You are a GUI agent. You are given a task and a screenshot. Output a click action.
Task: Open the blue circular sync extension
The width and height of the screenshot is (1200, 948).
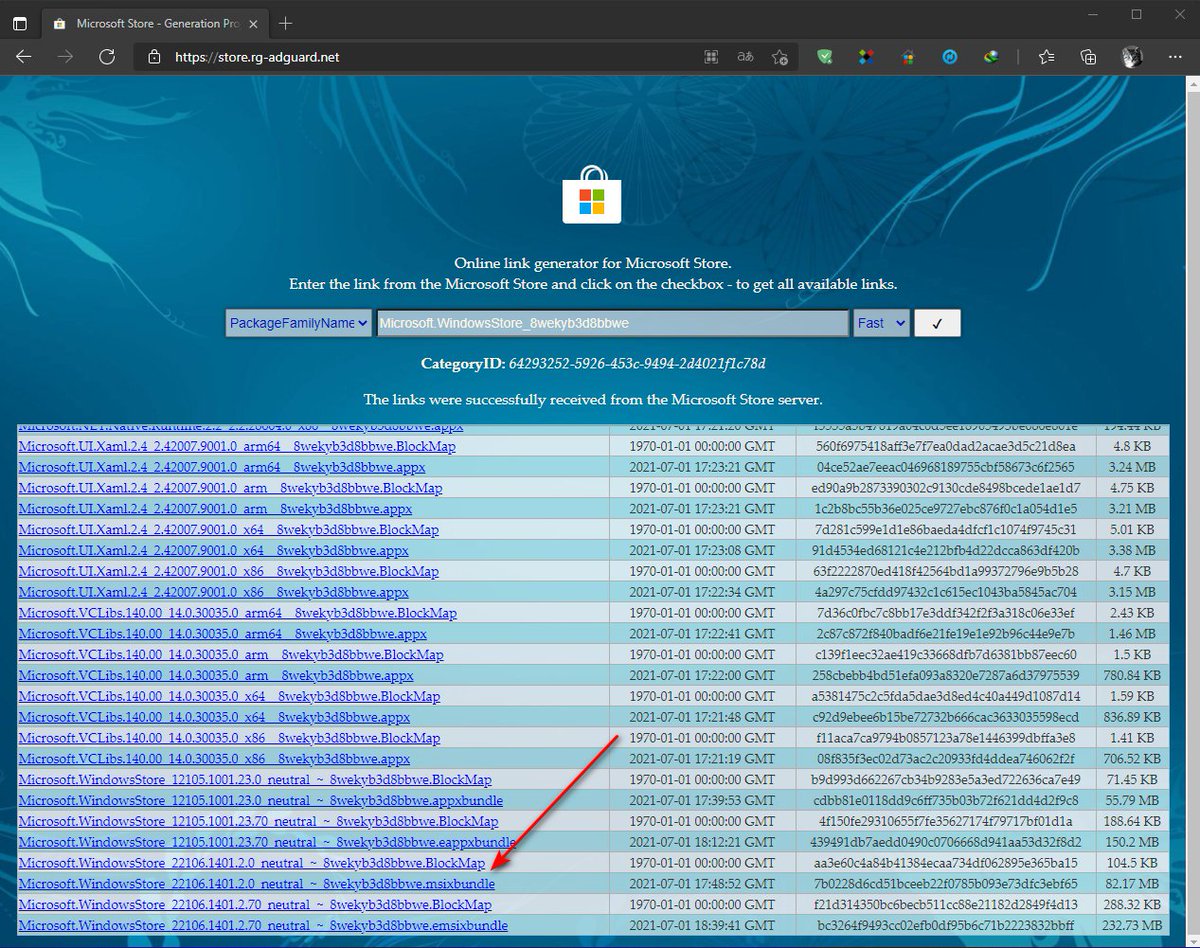(x=950, y=57)
